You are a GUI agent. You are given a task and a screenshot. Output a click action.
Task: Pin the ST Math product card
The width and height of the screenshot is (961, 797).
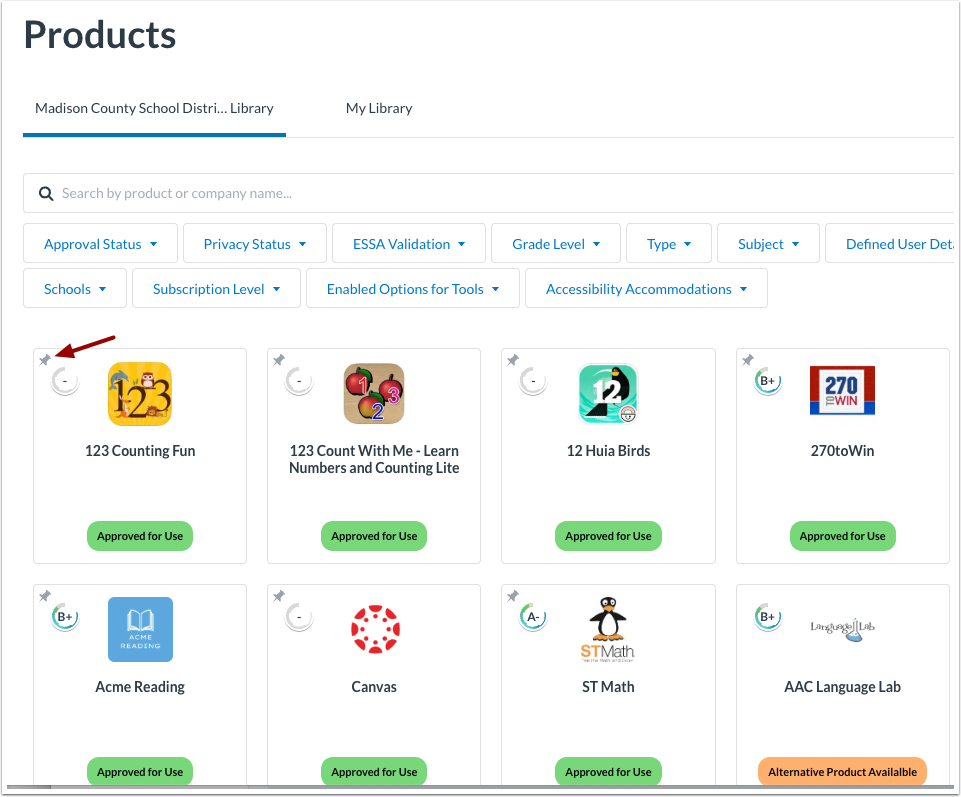coord(512,596)
